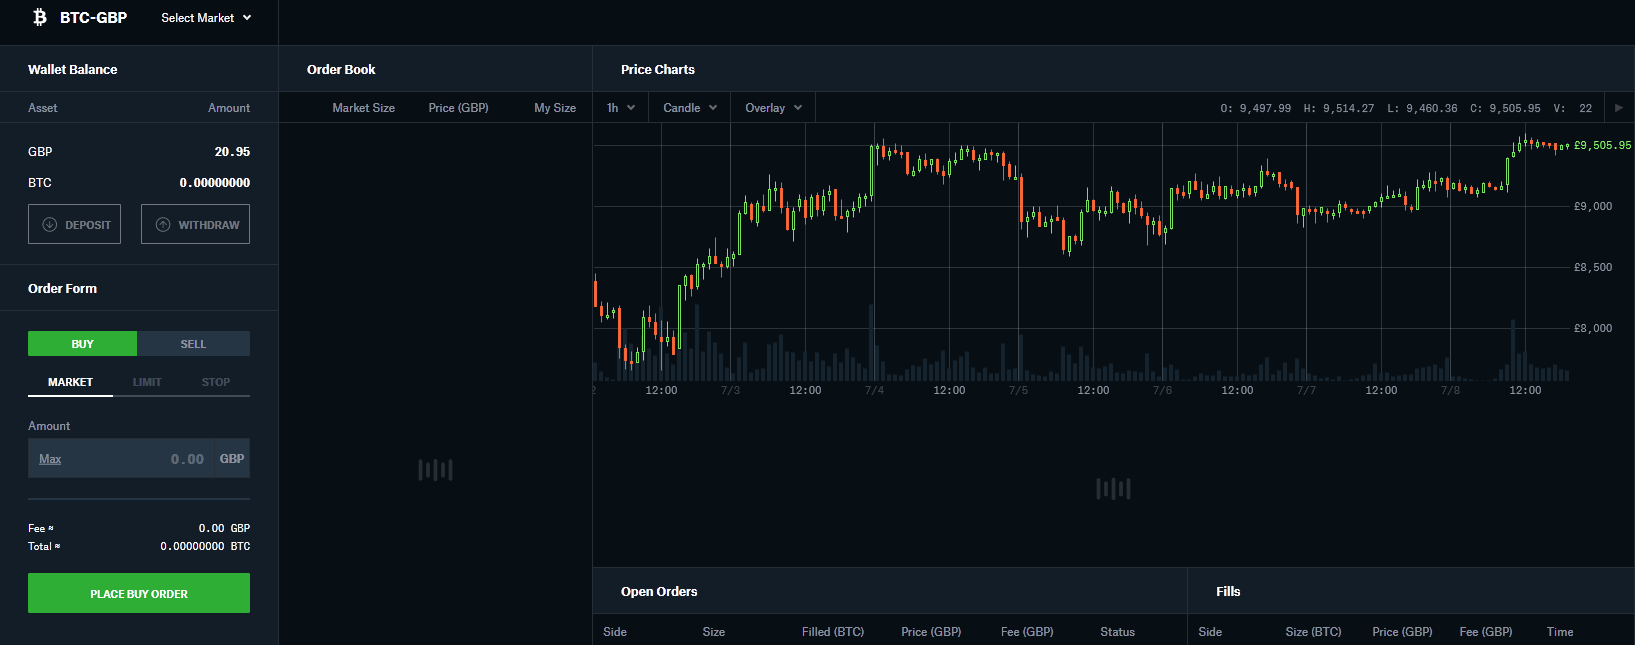Click the Fee (GBP) open orders header

[1027, 632]
